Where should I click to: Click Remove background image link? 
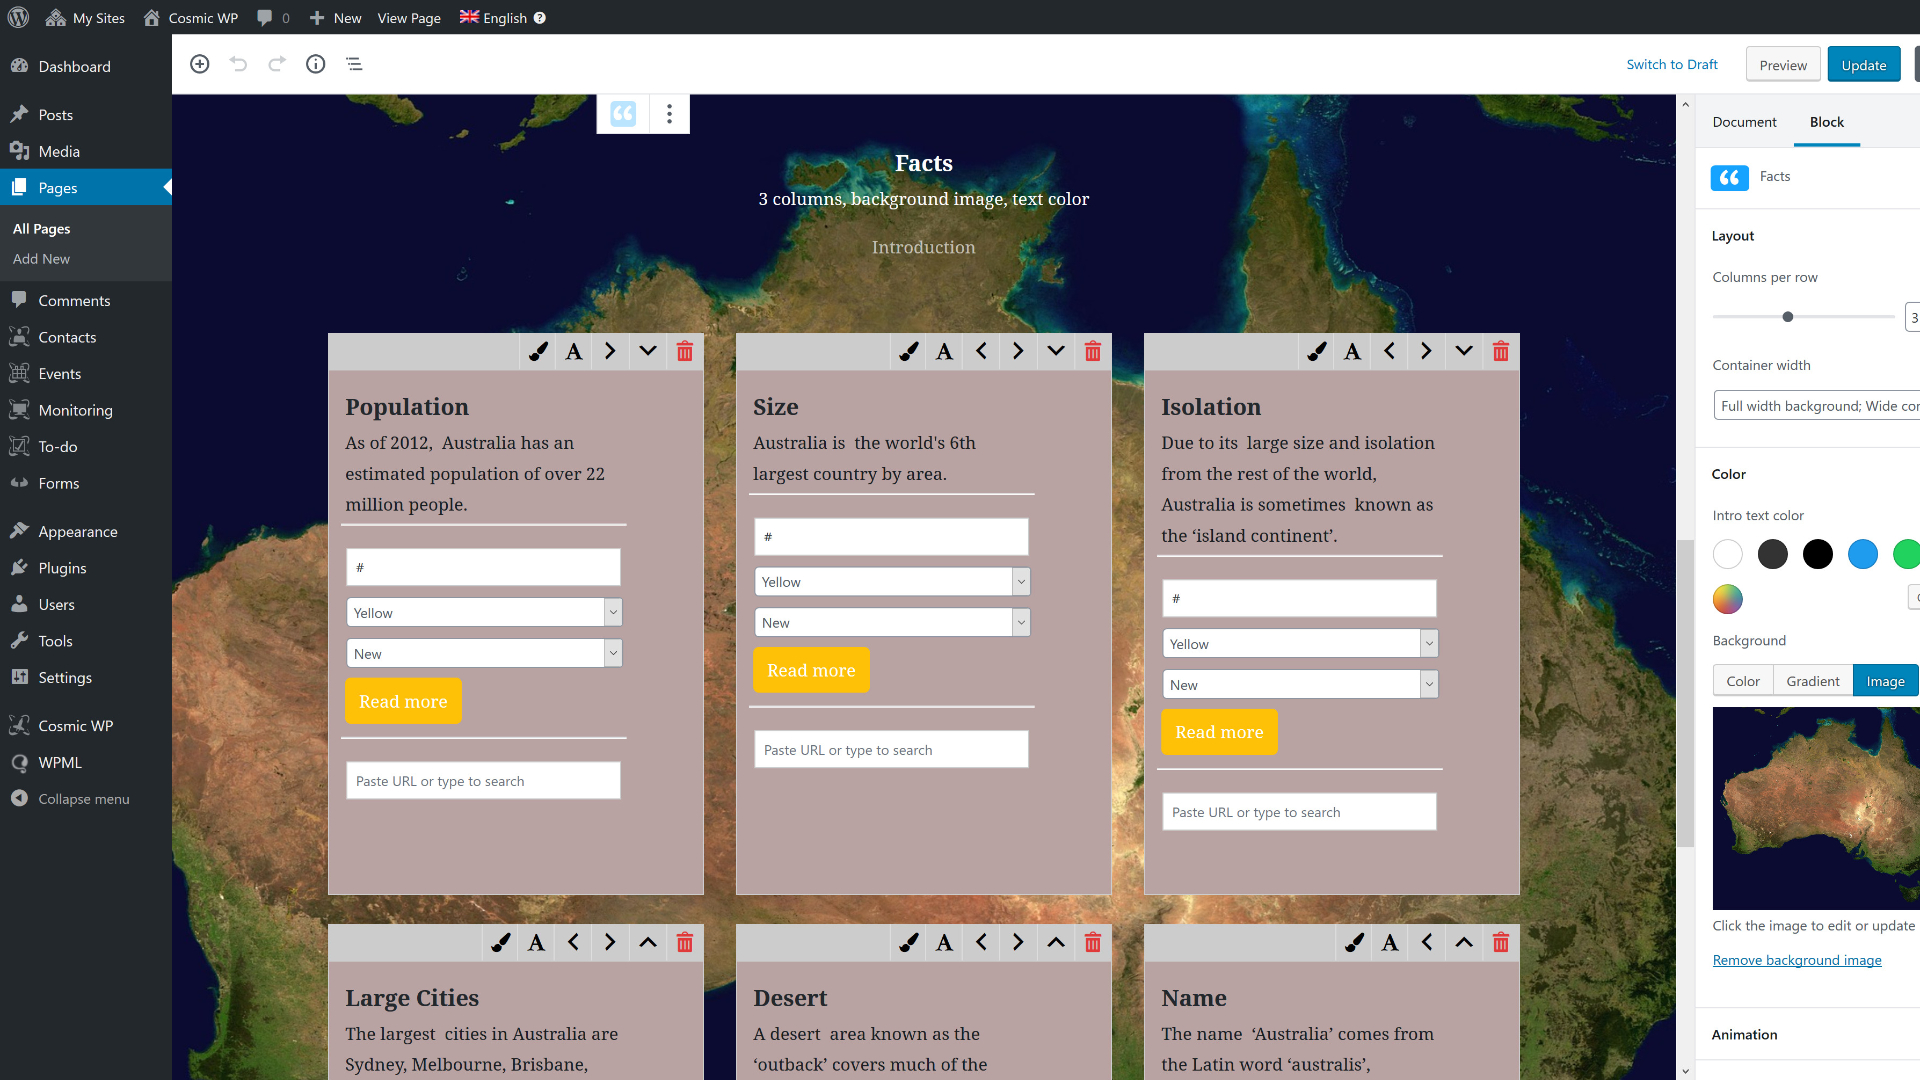(1797, 959)
